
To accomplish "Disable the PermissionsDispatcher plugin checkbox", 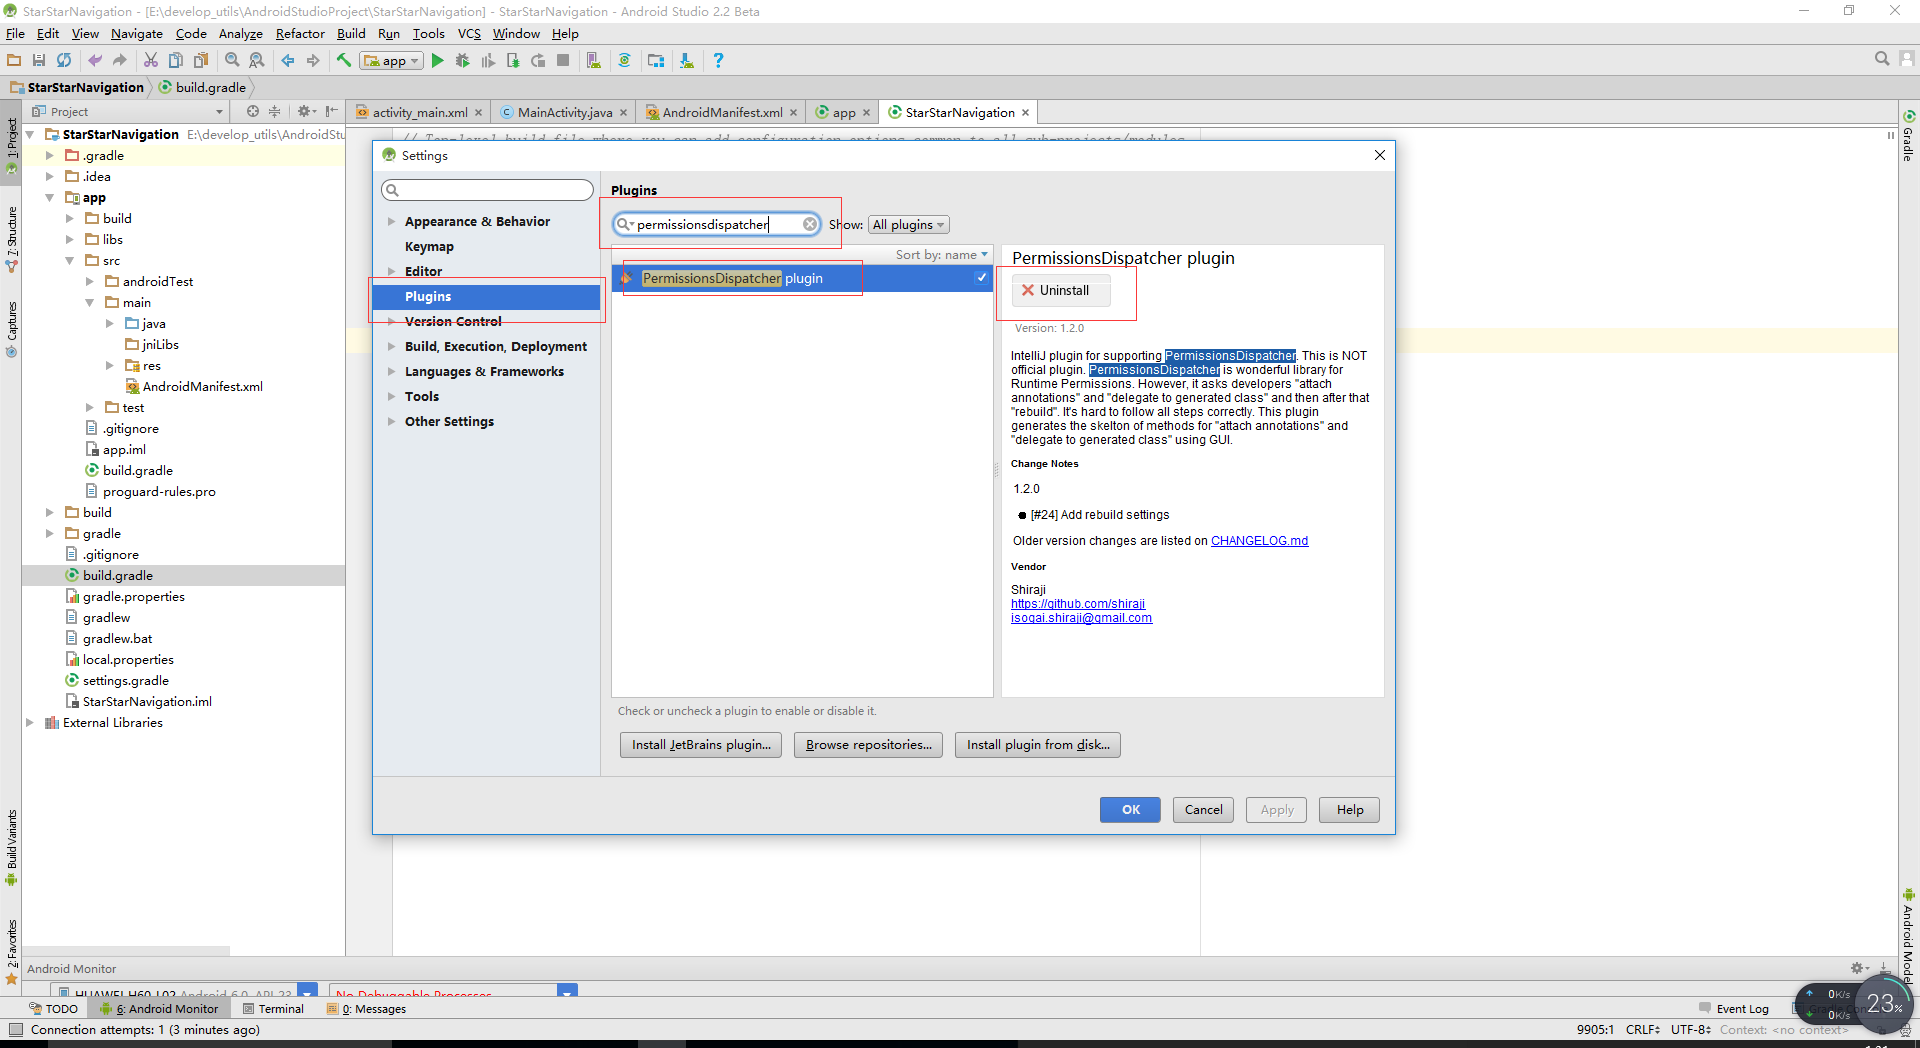I will click(981, 278).
